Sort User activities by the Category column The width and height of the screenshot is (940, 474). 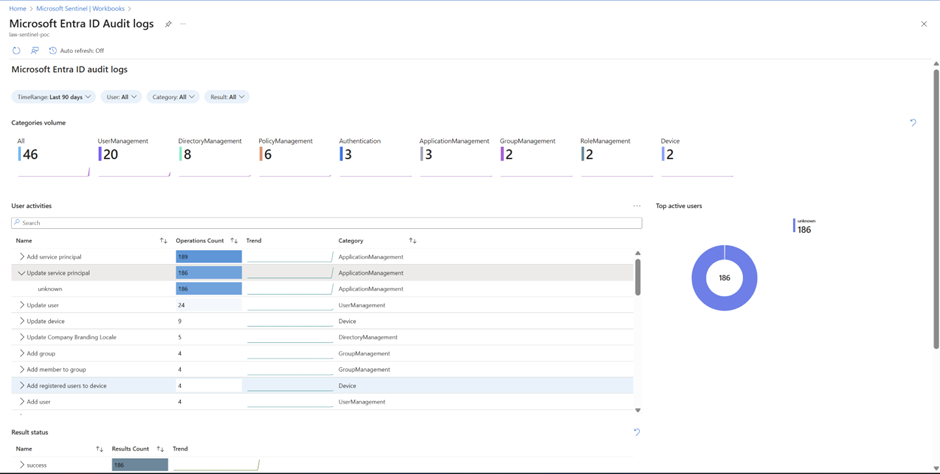[x=412, y=241]
